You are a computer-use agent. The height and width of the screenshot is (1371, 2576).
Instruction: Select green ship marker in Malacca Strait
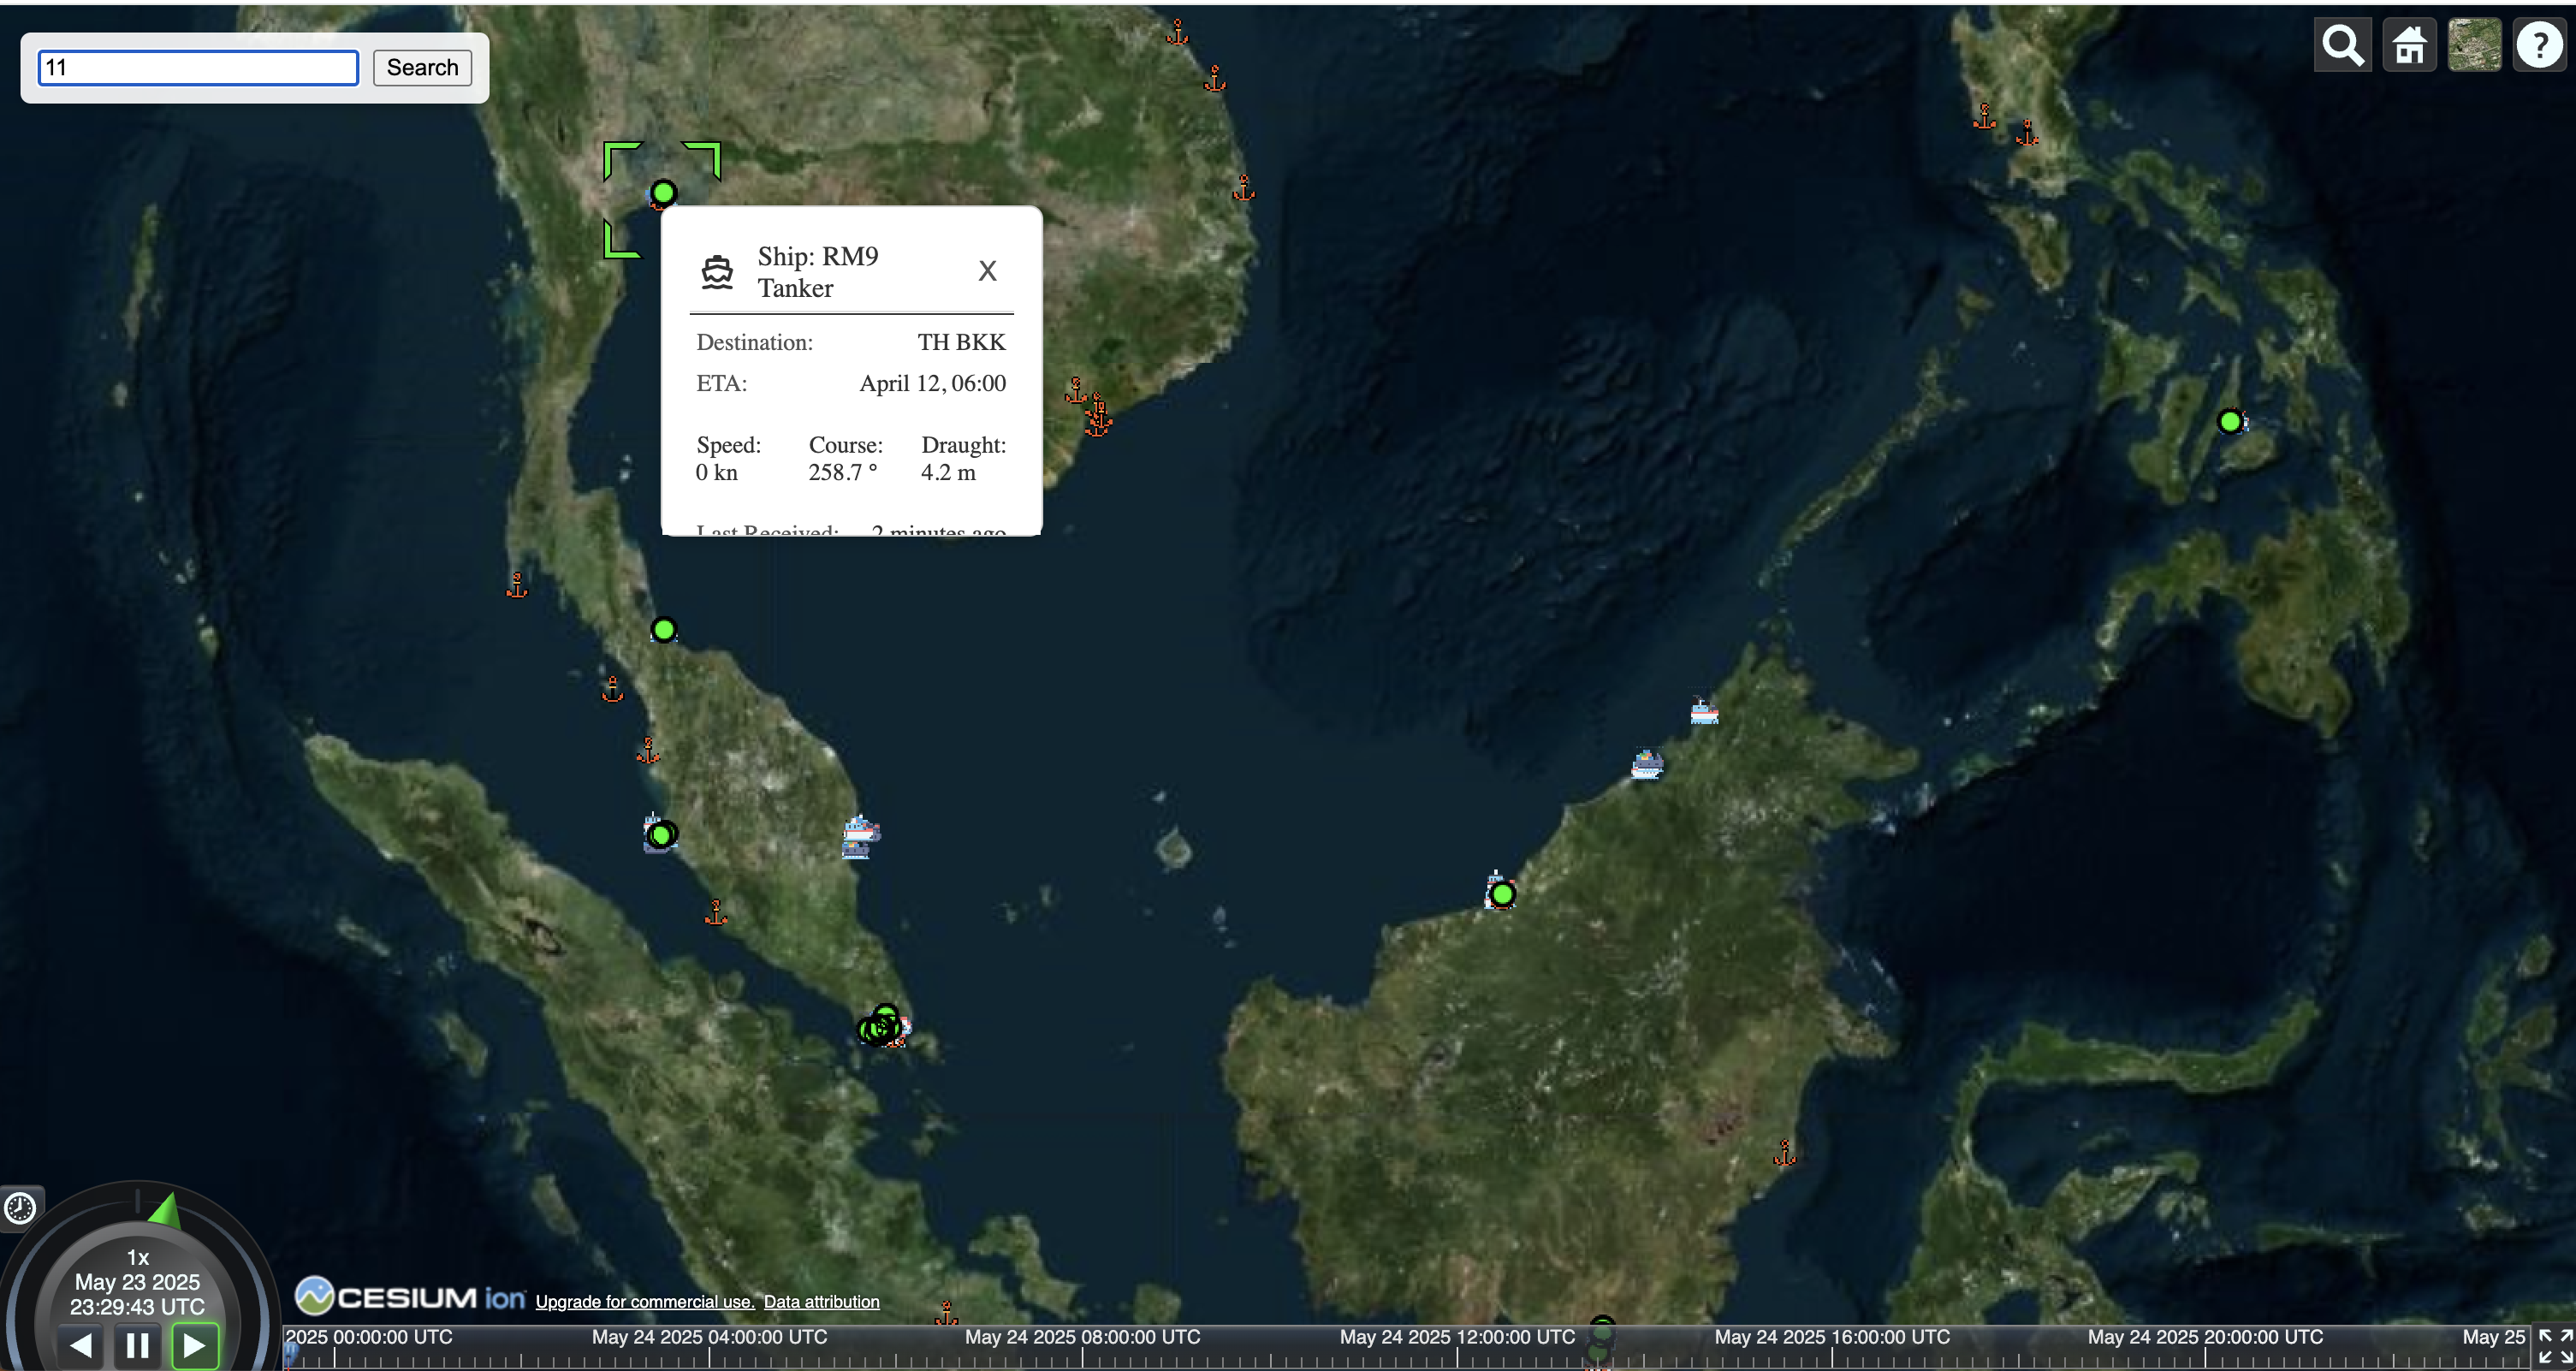661,834
